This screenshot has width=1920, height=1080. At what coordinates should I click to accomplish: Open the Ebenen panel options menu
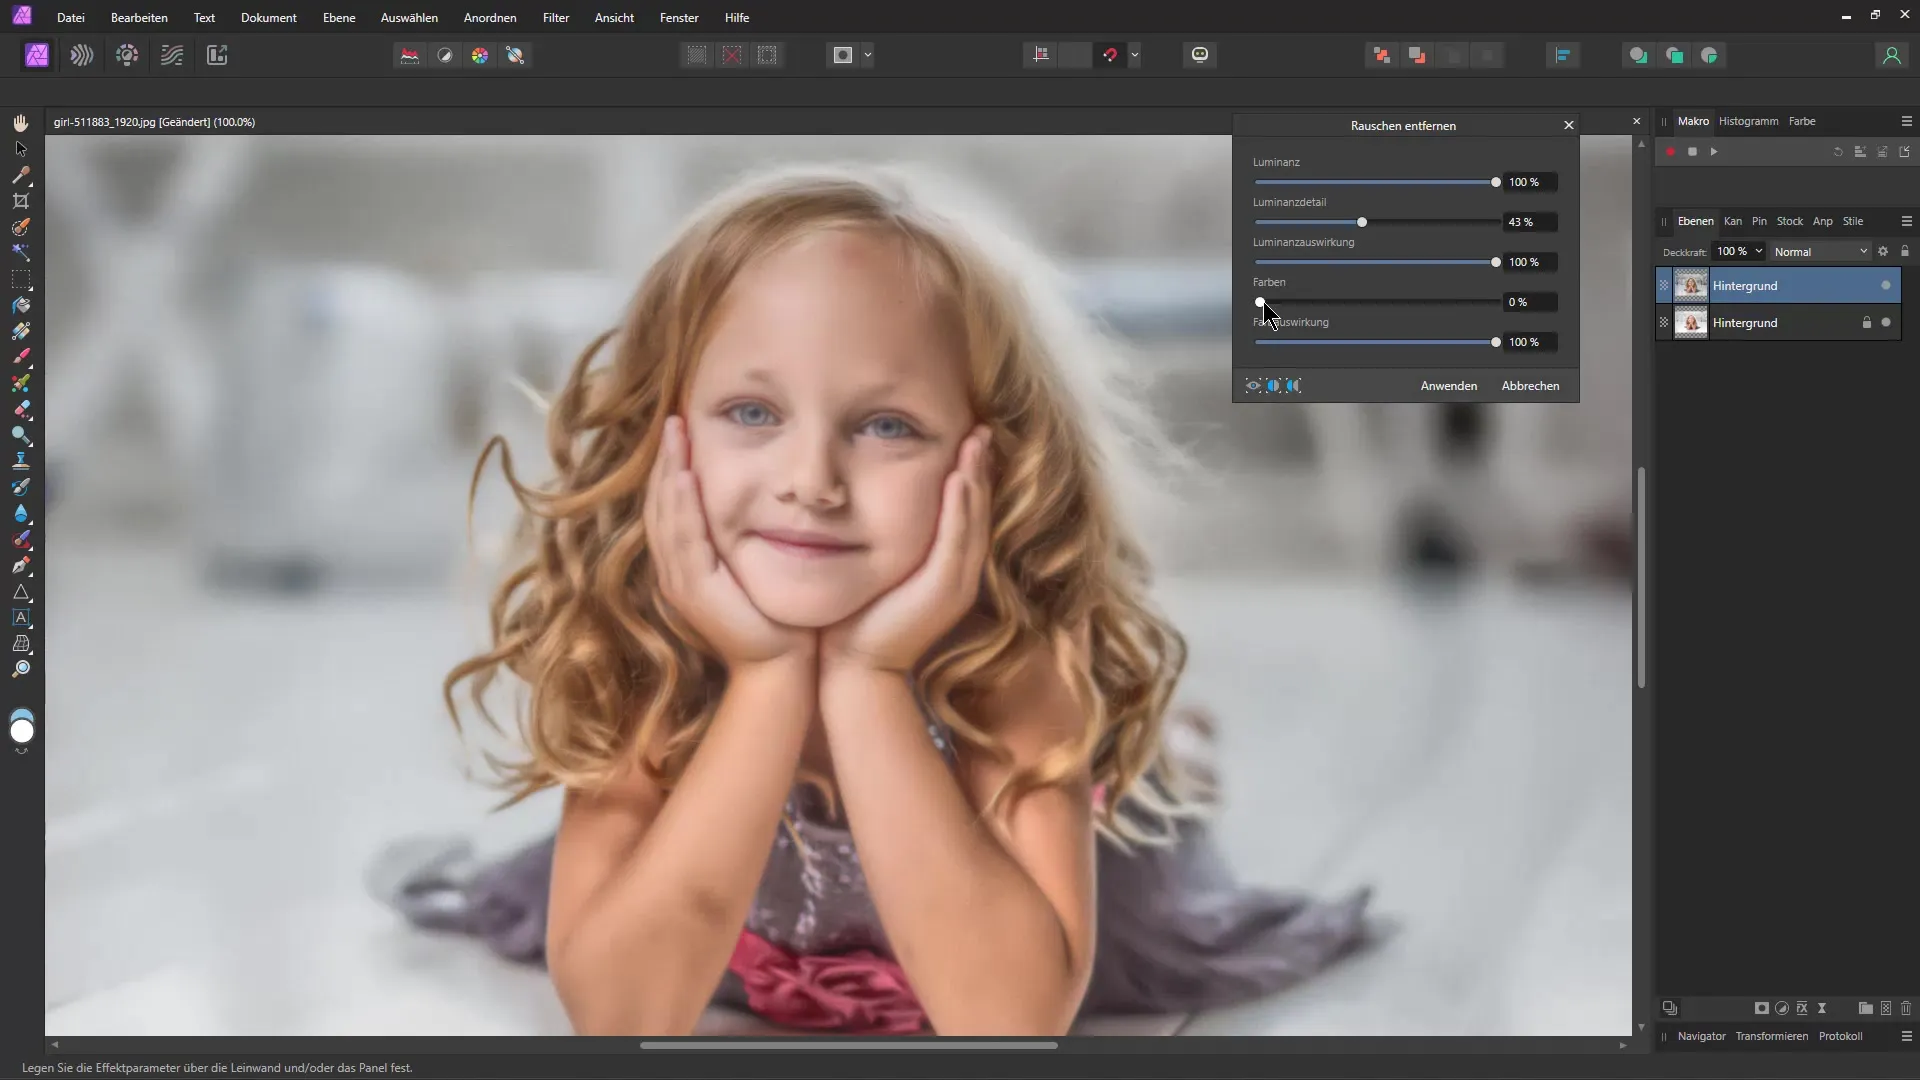[x=1906, y=222]
